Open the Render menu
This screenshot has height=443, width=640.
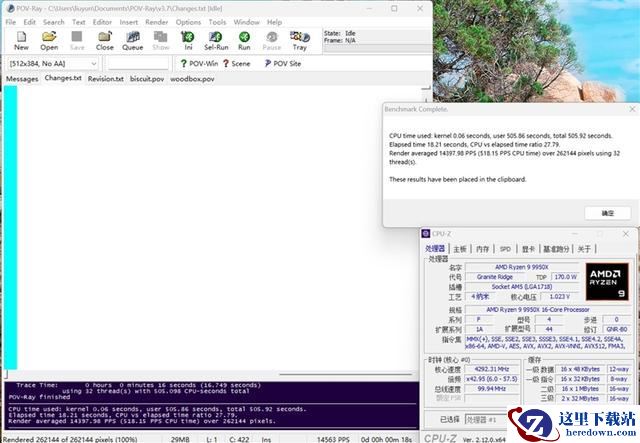click(x=157, y=22)
